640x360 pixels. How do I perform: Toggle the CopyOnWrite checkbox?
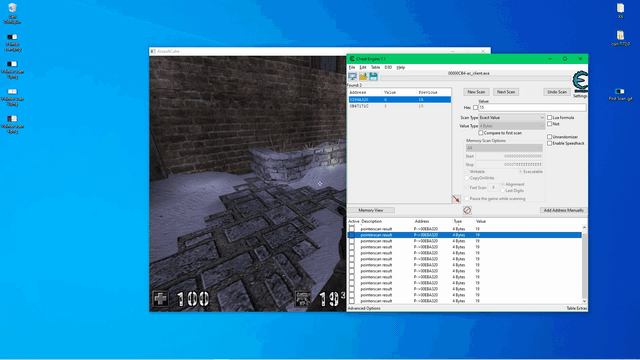tap(467, 178)
